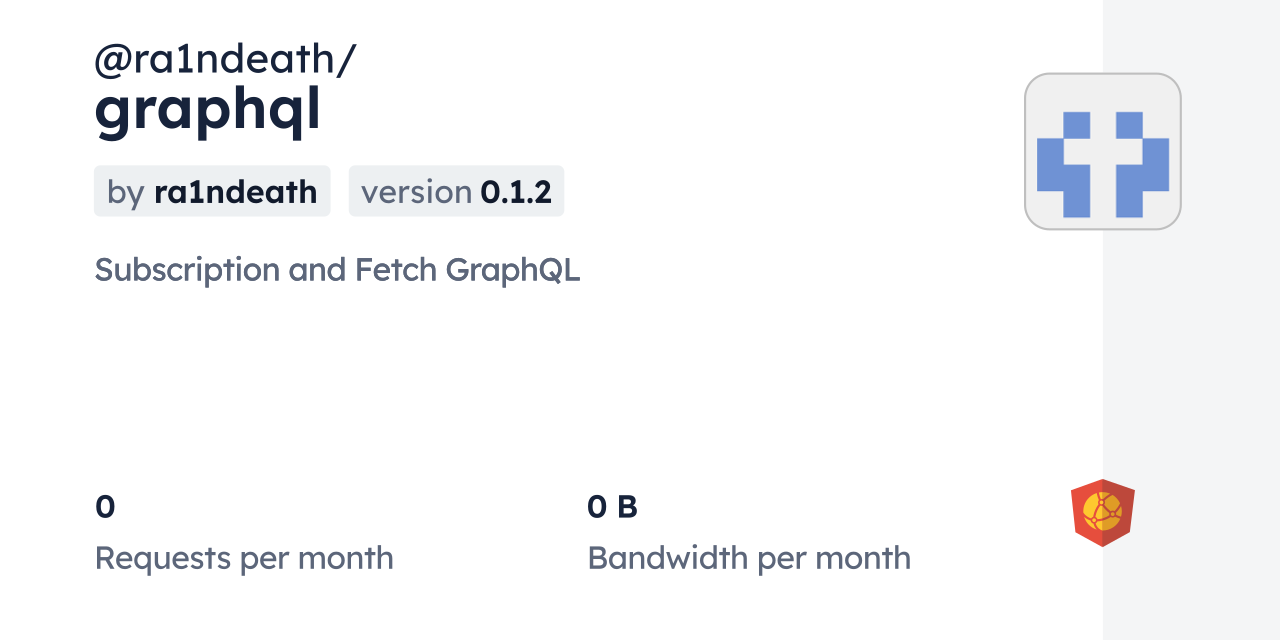Open the graphql package title
Screen dimensions: 1280x640
point(208,112)
